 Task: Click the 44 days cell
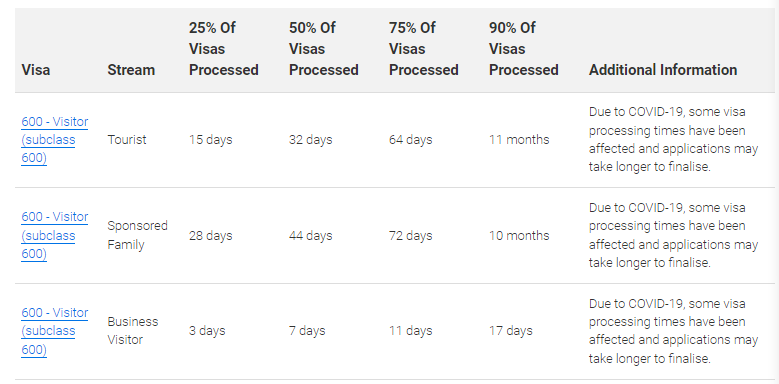[x=311, y=235]
